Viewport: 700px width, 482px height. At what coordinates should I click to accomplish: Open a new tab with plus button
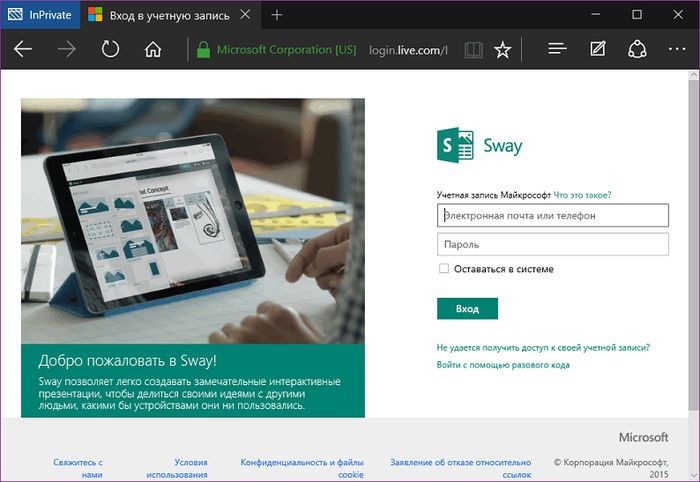click(x=277, y=15)
